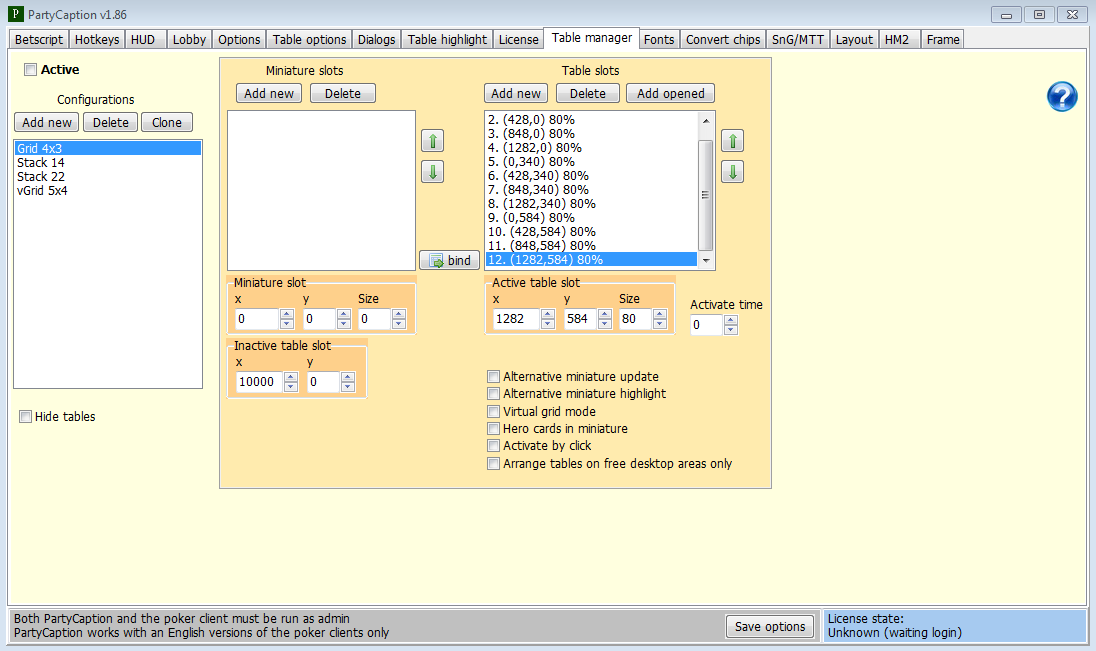
Task: Focus the Miniature slot y field
Action: [x=319, y=319]
